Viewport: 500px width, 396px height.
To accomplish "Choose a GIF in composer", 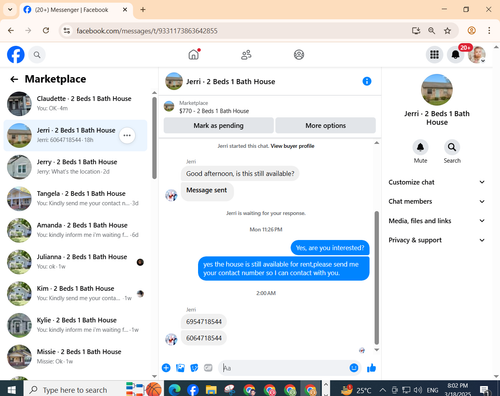I will tap(208, 368).
